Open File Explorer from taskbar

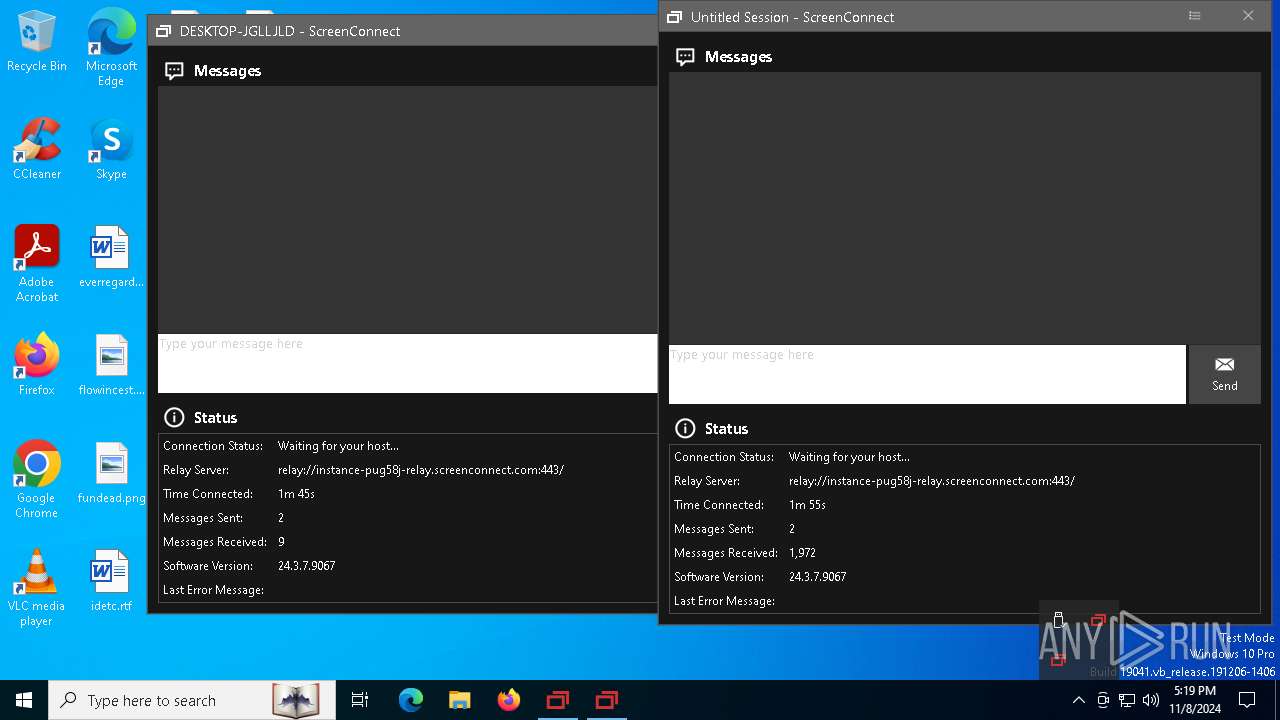click(459, 700)
